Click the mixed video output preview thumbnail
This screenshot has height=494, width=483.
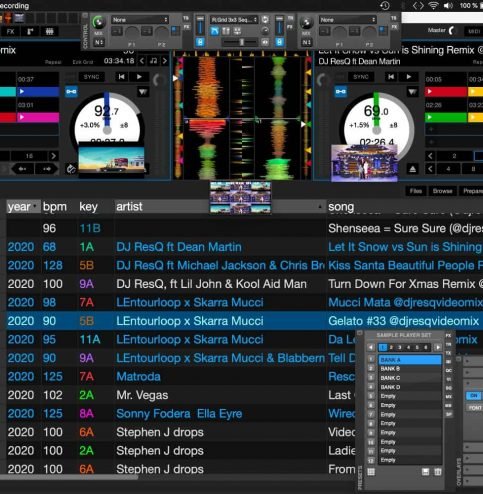[x=240, y=197]
